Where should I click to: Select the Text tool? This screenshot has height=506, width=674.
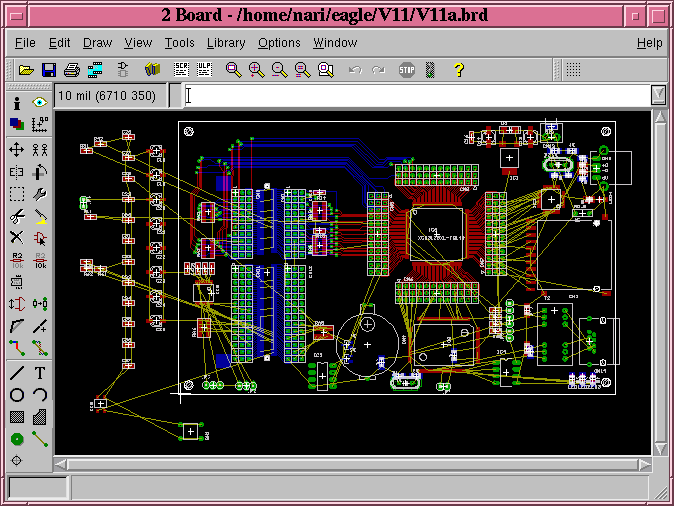[x=40, y=372]
